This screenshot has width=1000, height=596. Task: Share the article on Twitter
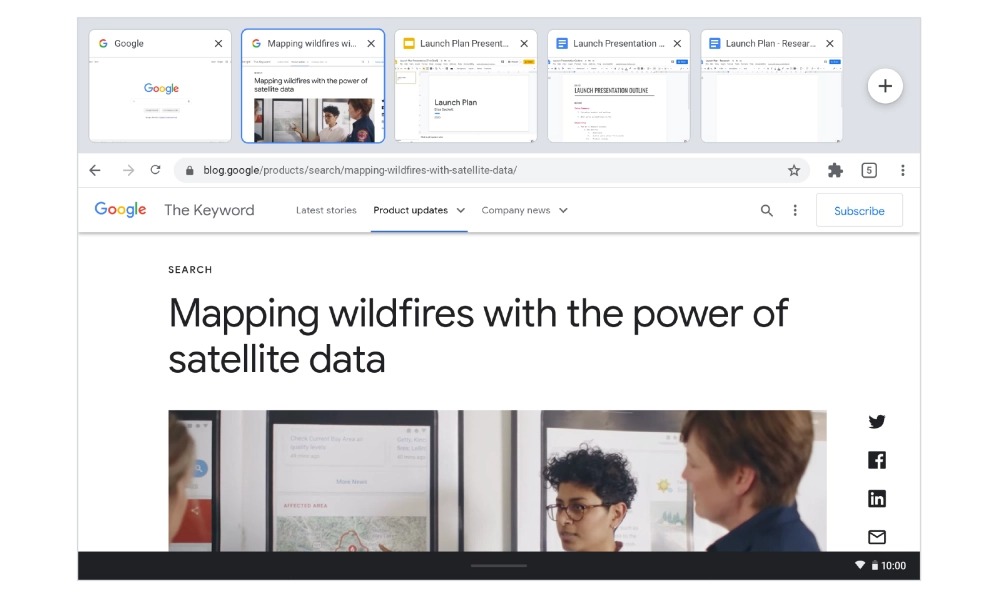pos(877,422)
